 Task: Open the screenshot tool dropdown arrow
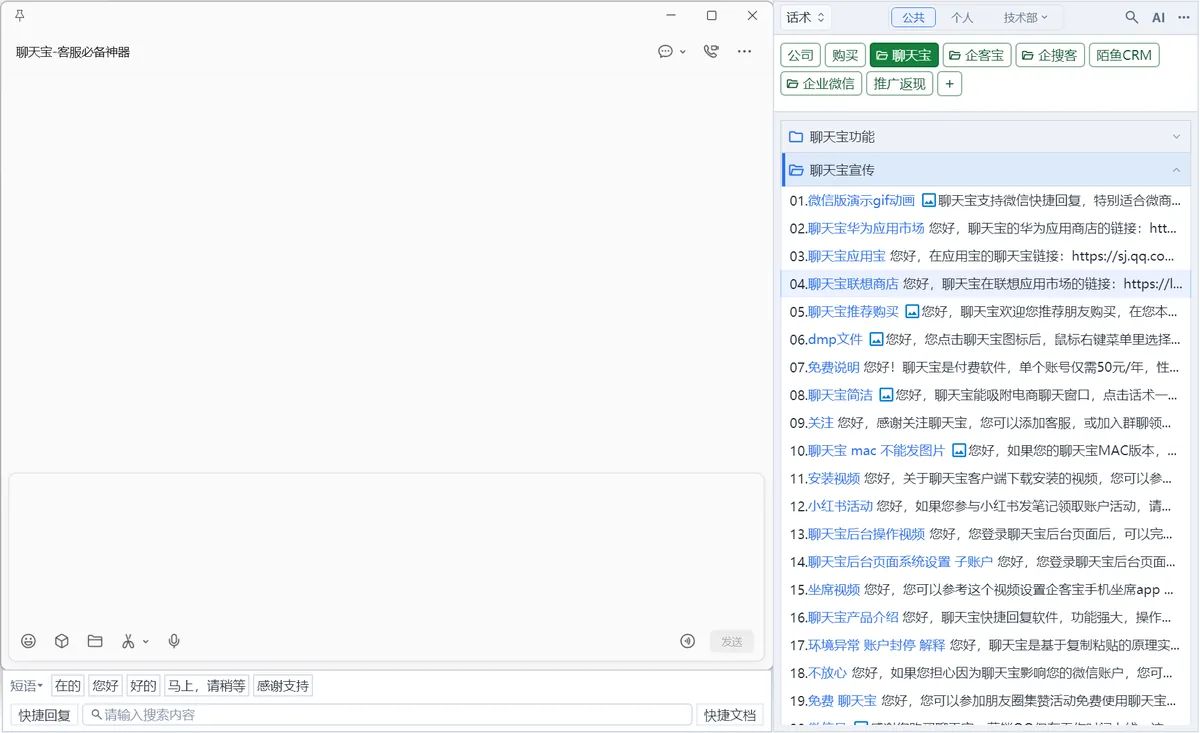click(x=146, y=642)
